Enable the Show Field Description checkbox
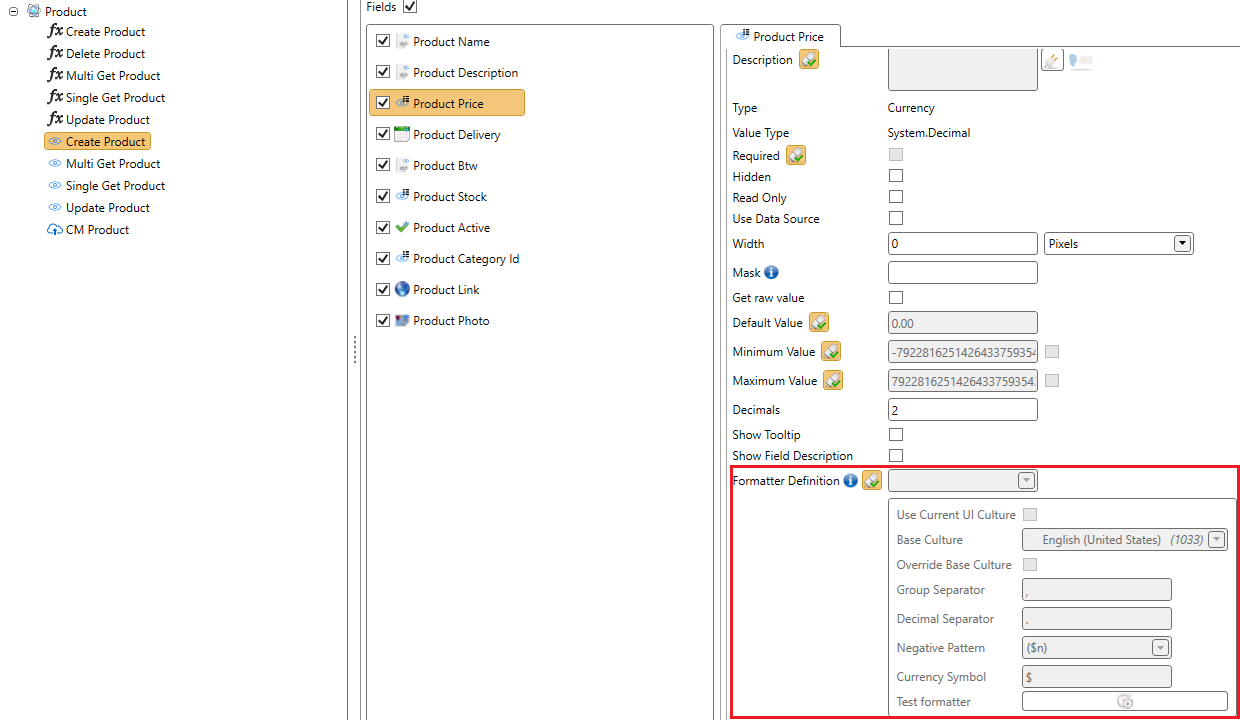Screen dimensions: 1240x720 [896, 455]
